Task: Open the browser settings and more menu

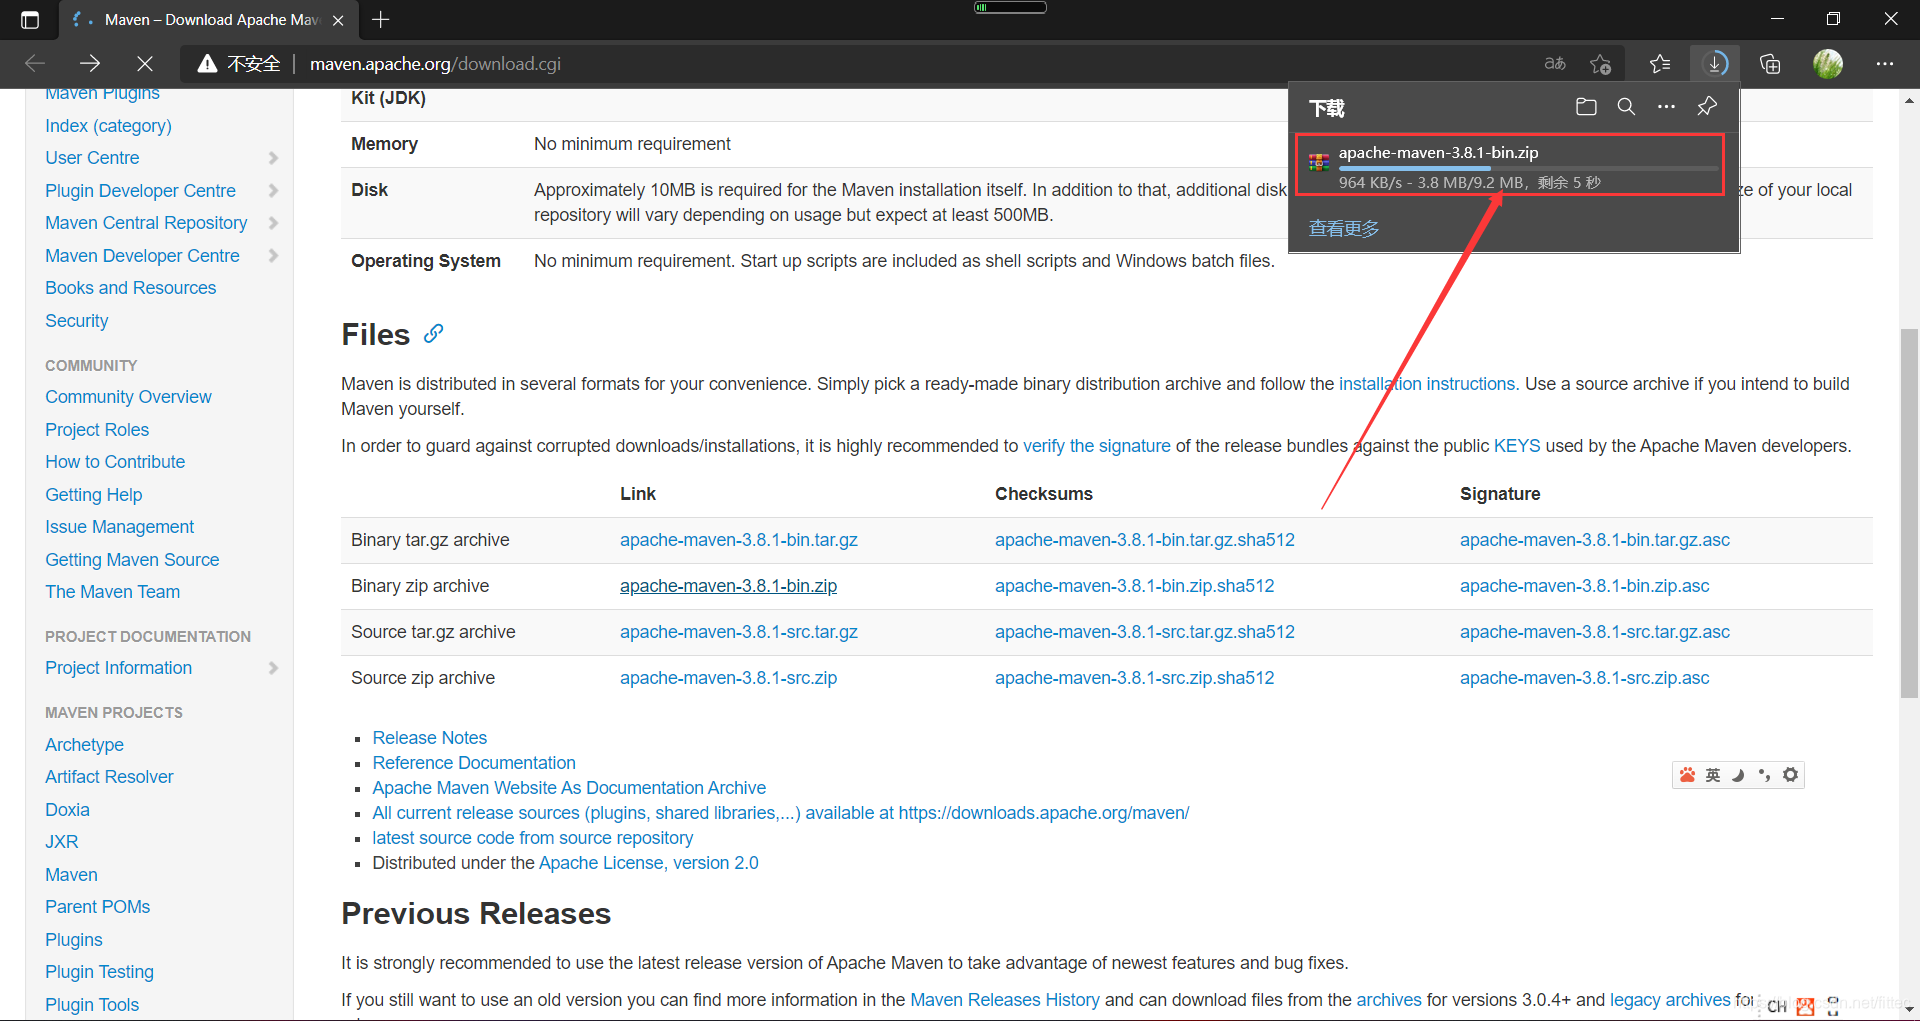Action: coord(1885,64)
